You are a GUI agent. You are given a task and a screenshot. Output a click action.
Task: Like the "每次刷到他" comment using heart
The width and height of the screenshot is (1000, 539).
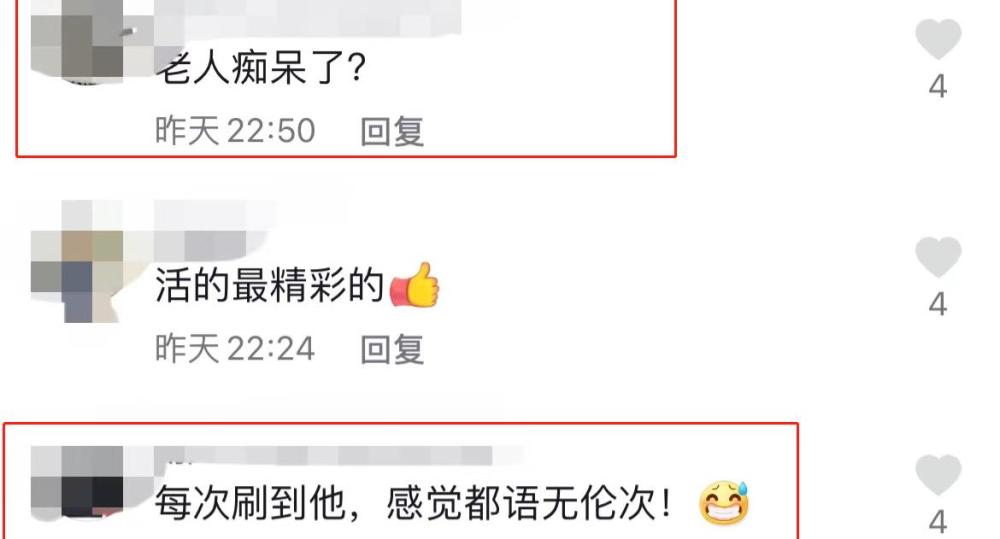coord(938,475)
